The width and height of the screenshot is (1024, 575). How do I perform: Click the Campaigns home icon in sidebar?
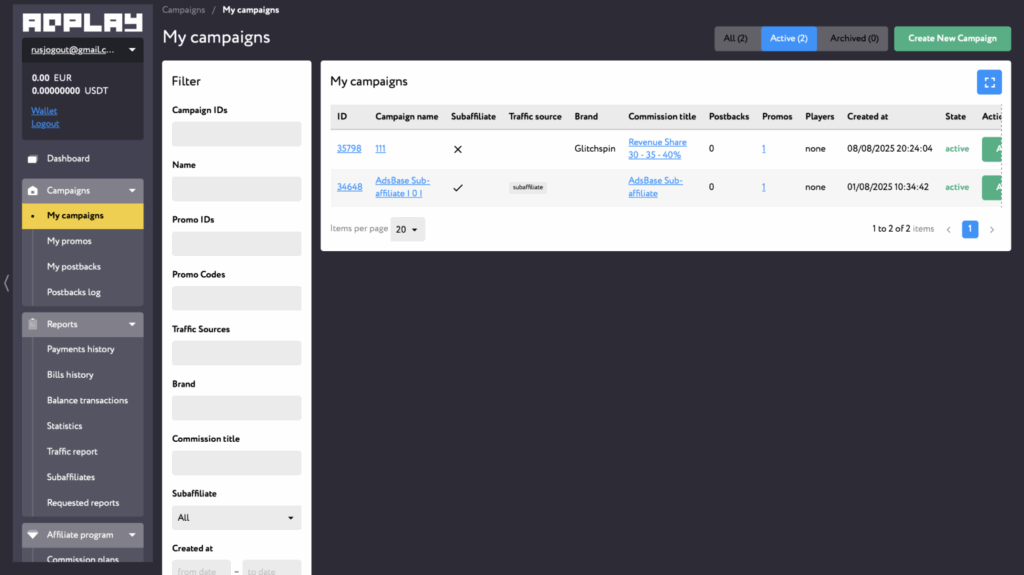(33, 191)
